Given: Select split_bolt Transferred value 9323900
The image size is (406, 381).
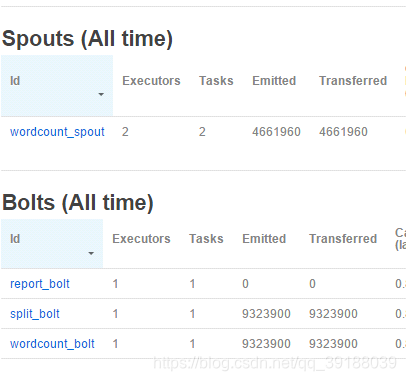Looking at the screenshot, I should [x=333, y=314].
